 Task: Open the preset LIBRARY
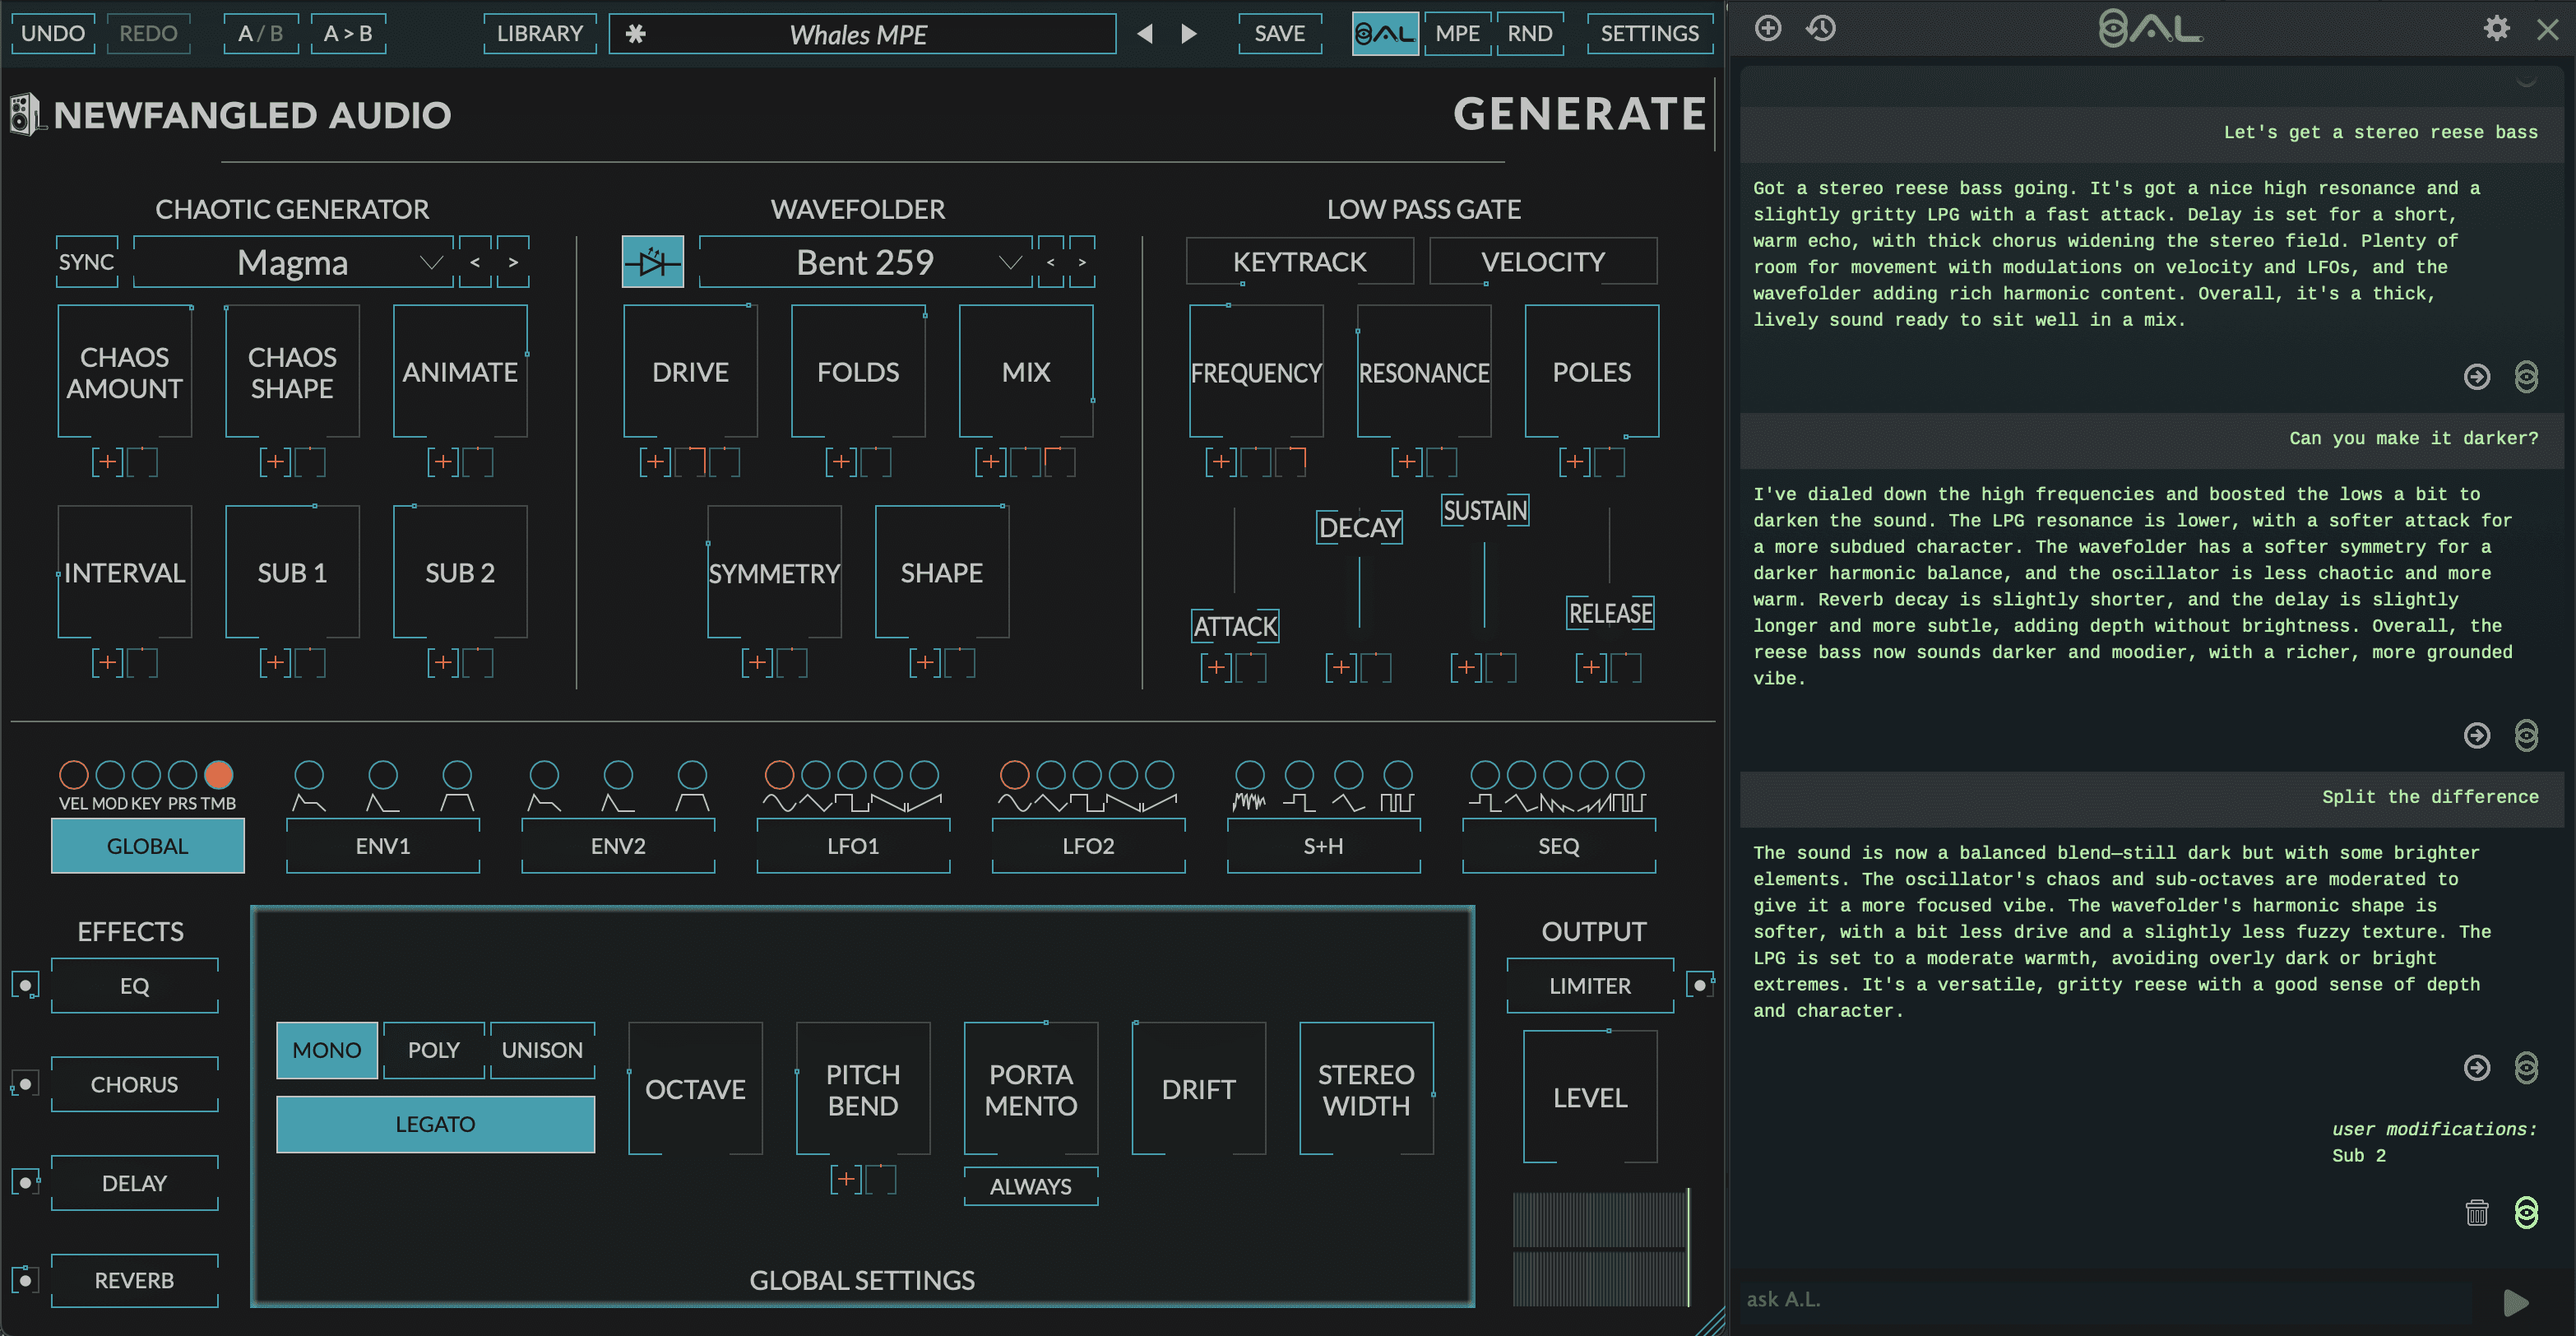[x=540, y=34]
